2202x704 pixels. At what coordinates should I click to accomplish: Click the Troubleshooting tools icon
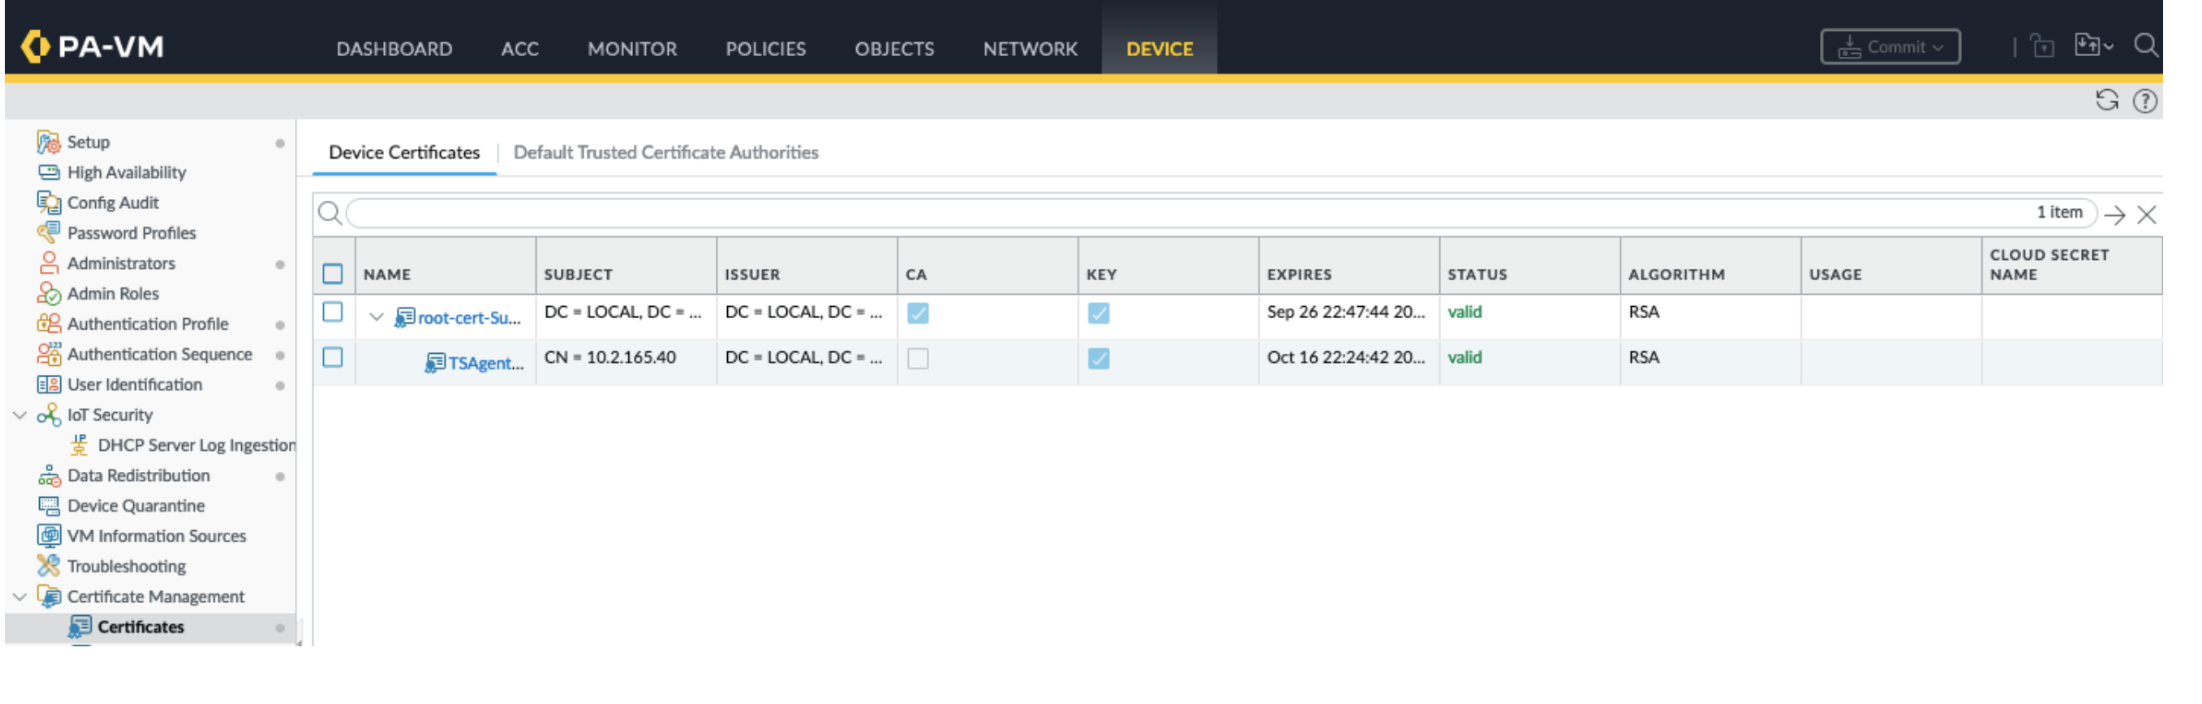[48, 566]
